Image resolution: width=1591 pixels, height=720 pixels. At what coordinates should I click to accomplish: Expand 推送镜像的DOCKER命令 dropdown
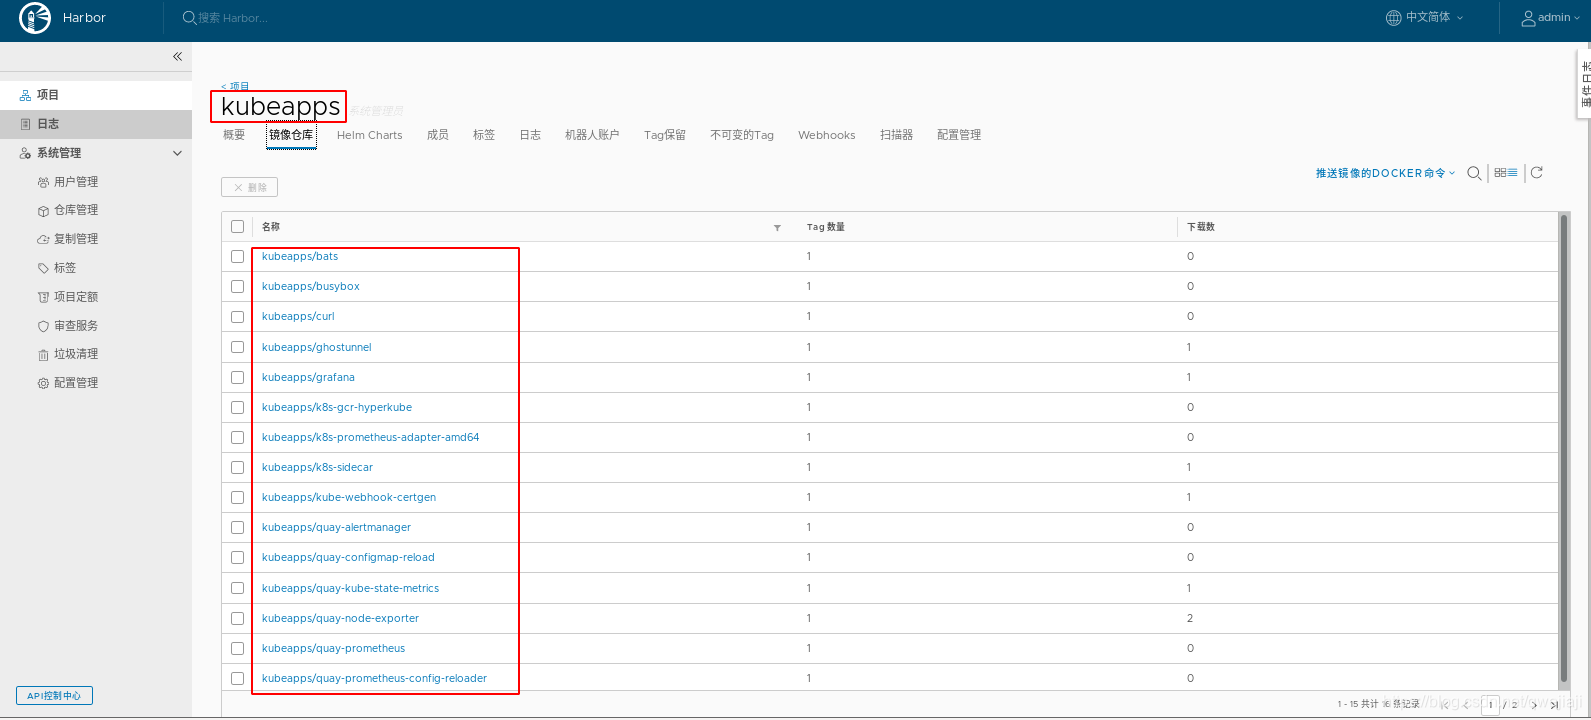pos(1386,173)
